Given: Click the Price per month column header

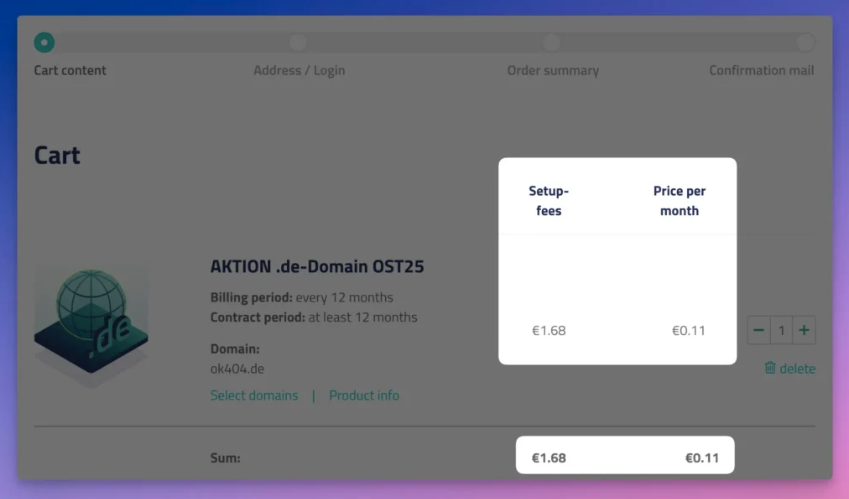Looking at the screenshot, I should point(680,200).
